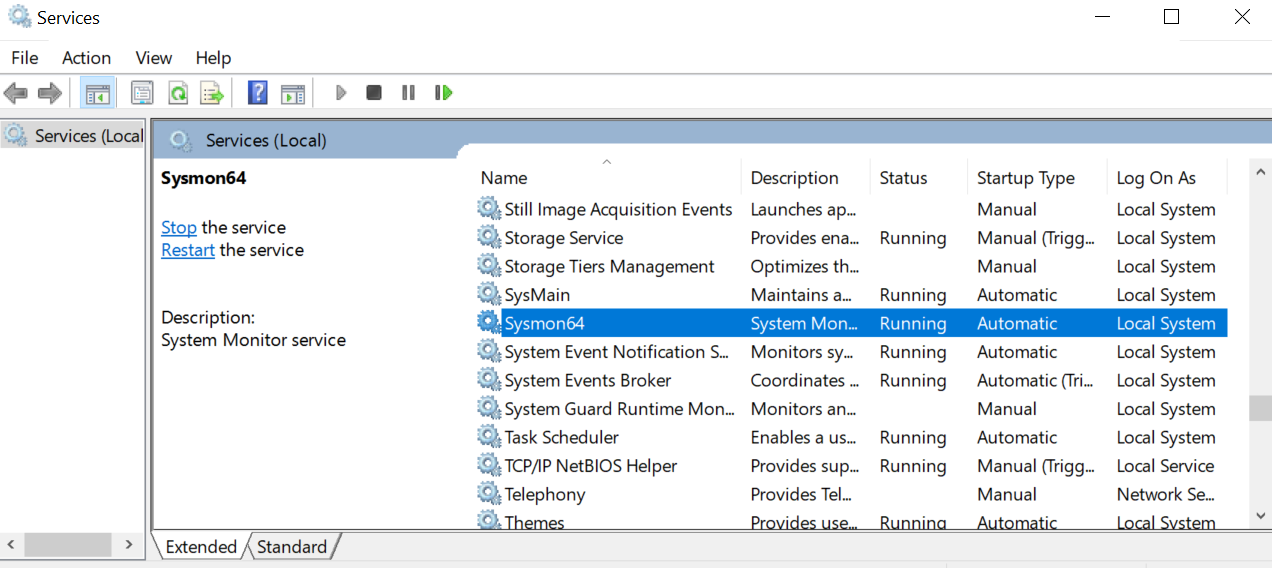Open the Help question mark icon
The width and height of the screenshot is (1272, 568).
click(x=258, y=93)
